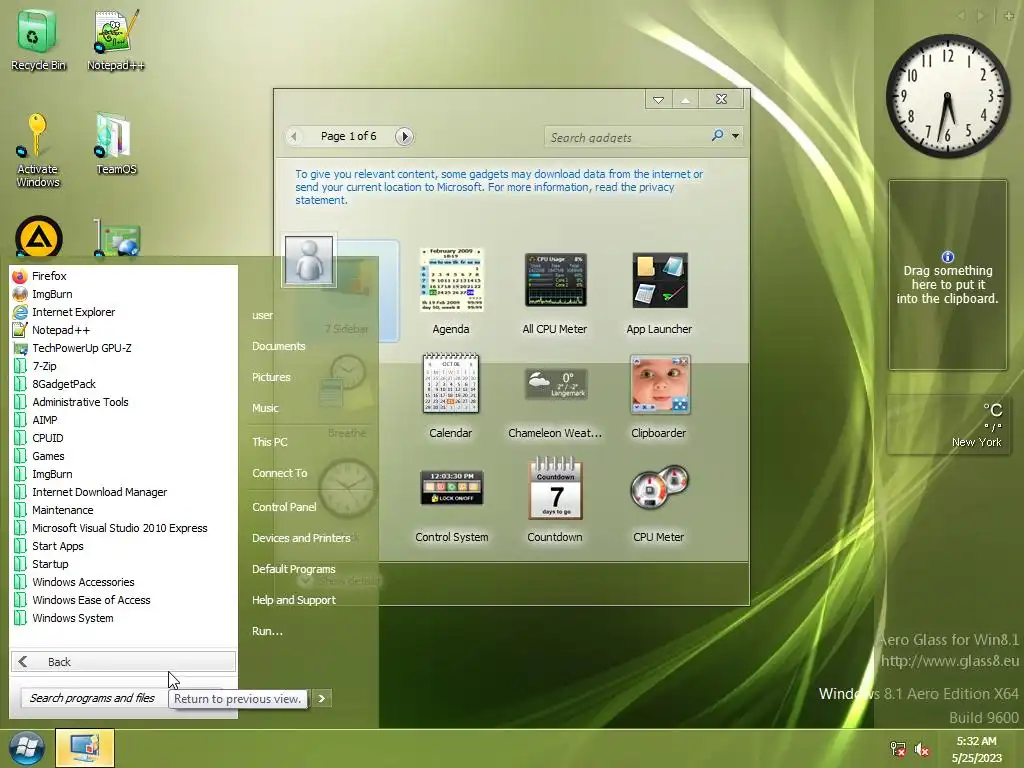Click the taskbar clock and date

point(976,749)
